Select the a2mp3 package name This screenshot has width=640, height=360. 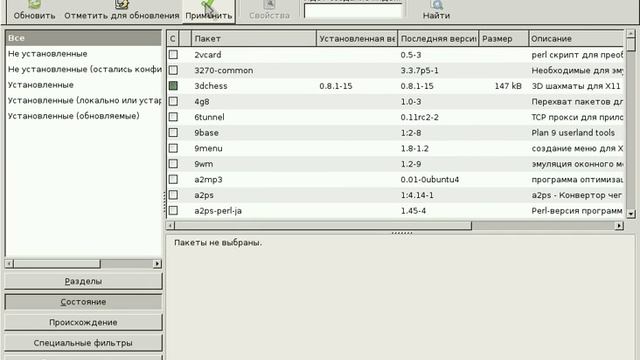[208, 180]
